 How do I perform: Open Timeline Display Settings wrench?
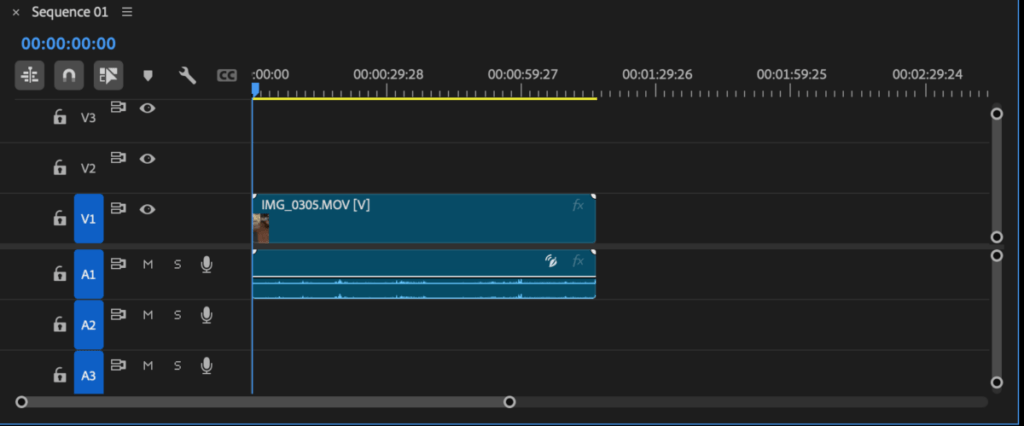tap(187, 75)
